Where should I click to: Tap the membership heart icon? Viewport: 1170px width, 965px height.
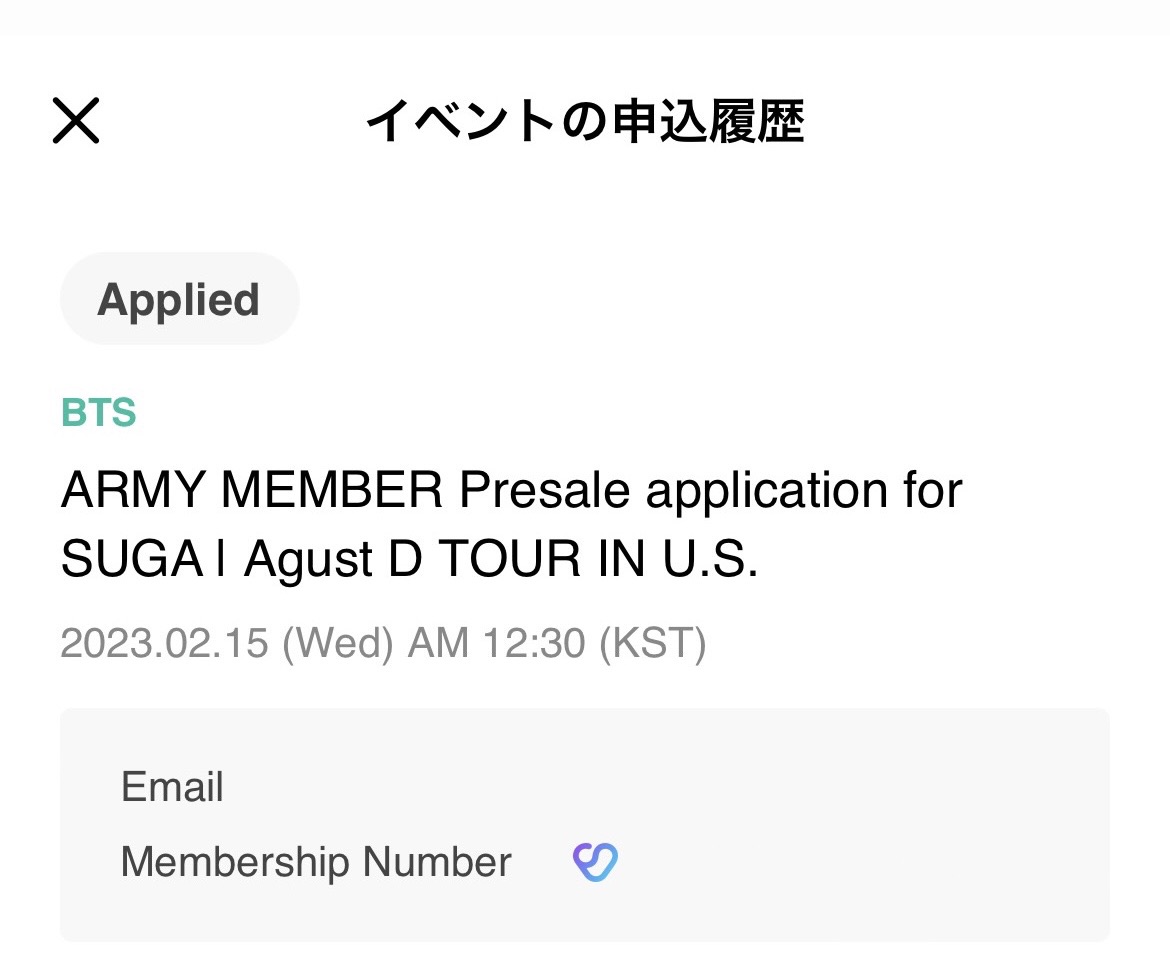click(x=595, y=862)
